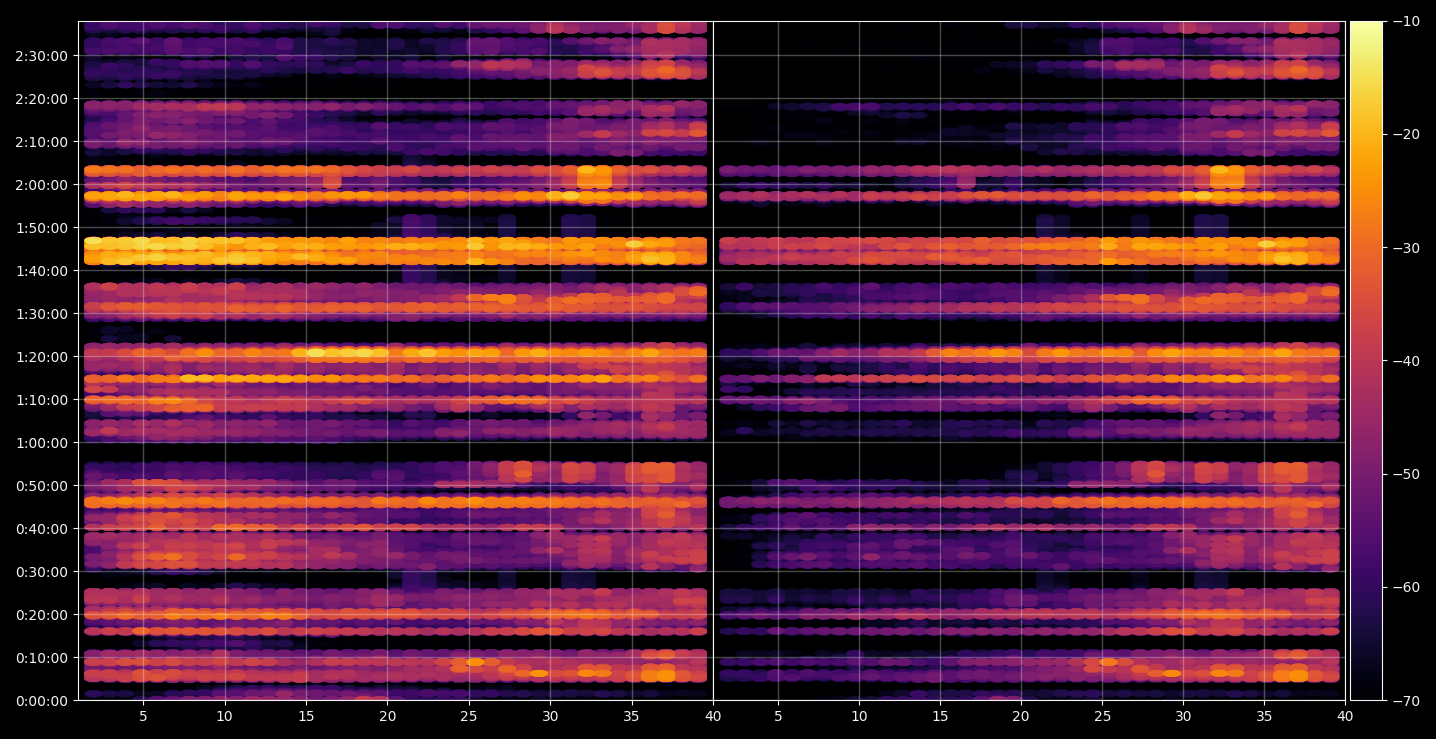Pick the 1:30:00 time label
The height and width of the screenshot is (739, 1436).
pyautogui.click(x=41, y=314)
